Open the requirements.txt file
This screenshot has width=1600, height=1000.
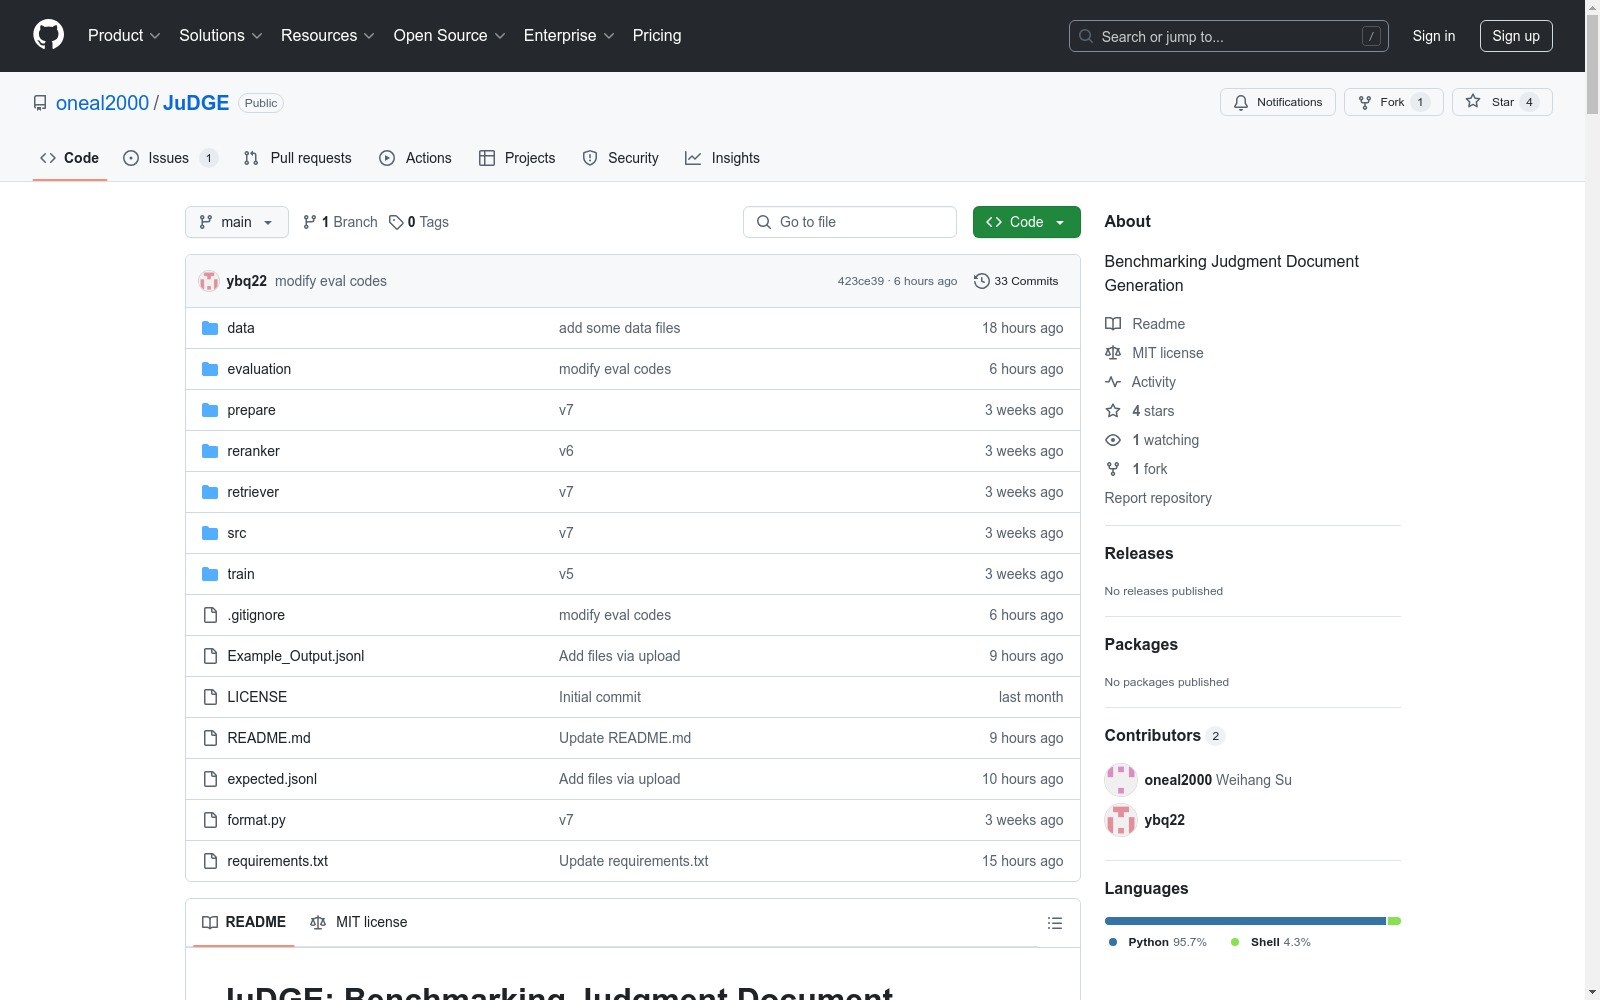pos(278,861)
